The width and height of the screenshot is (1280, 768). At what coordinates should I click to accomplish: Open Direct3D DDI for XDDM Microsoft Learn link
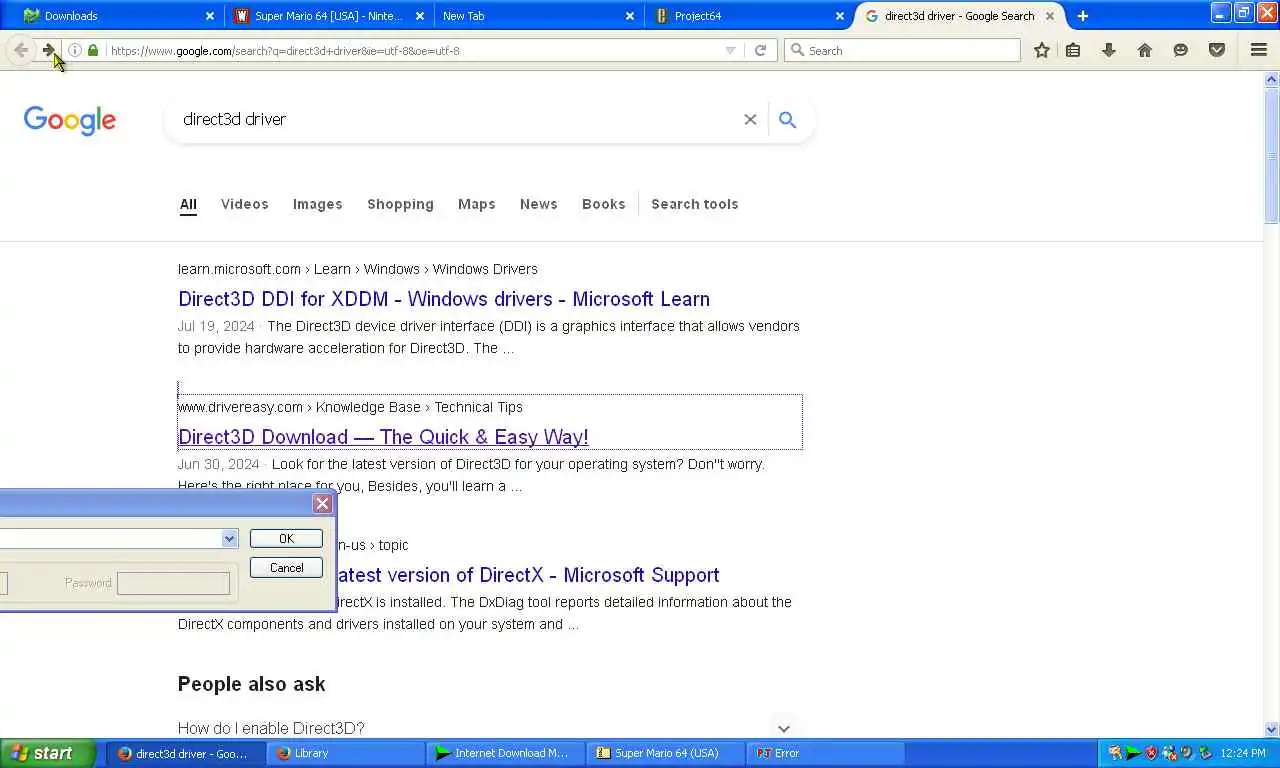(444, 299)
